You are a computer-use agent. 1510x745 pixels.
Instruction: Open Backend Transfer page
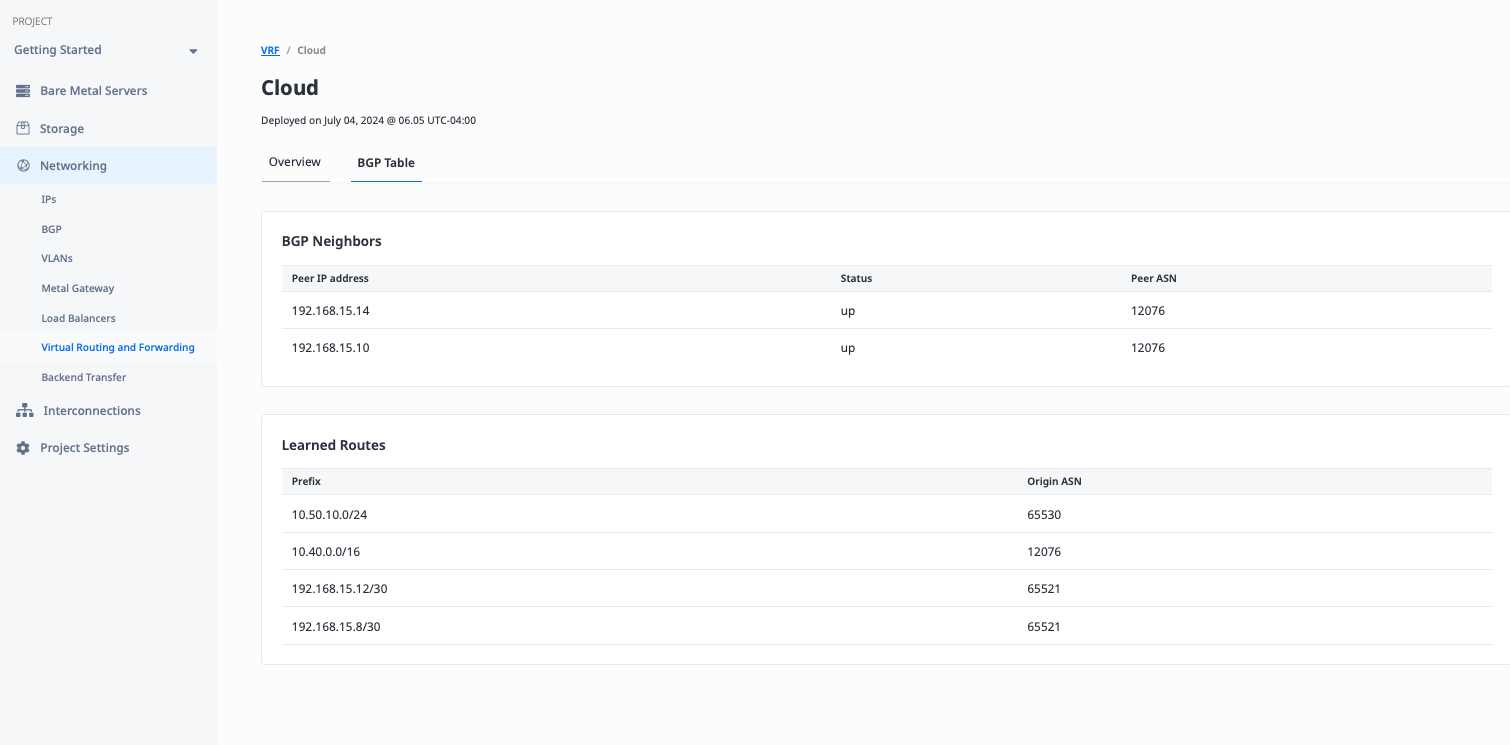tap(84, 377)
